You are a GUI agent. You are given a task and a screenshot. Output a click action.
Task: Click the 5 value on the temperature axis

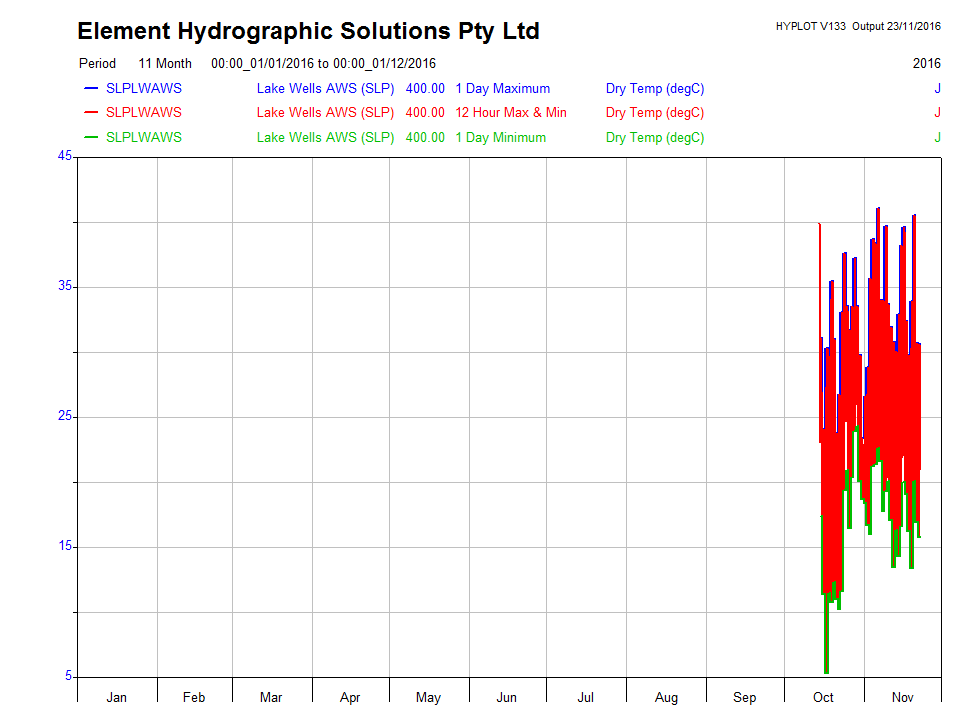(69, 676)
